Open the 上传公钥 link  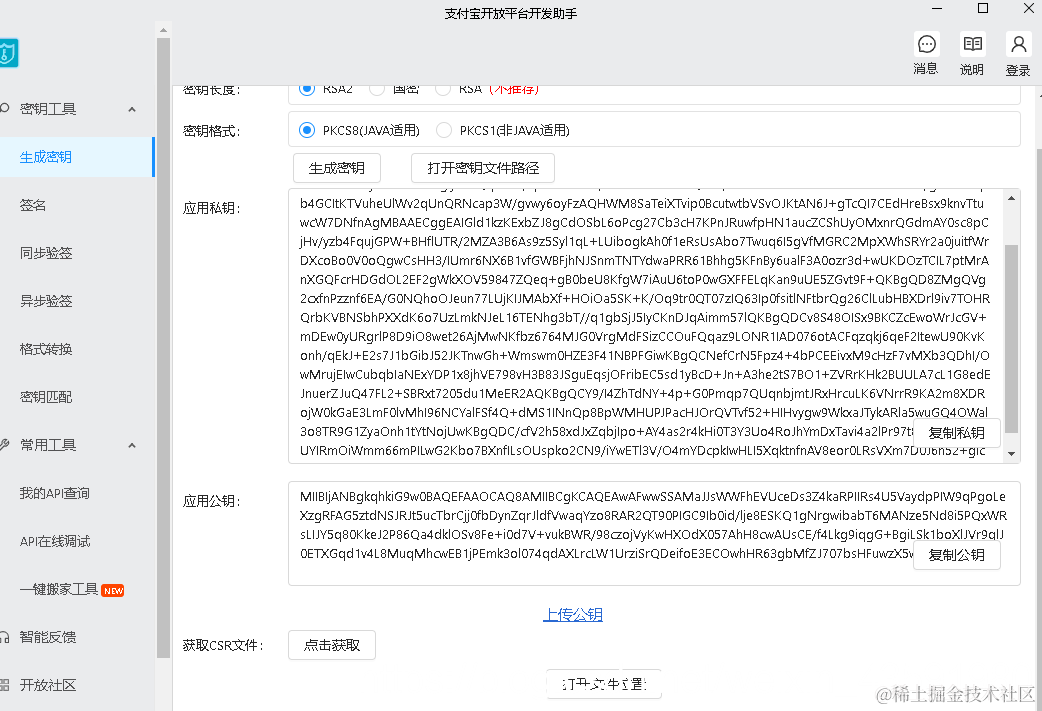coord(572,614)
